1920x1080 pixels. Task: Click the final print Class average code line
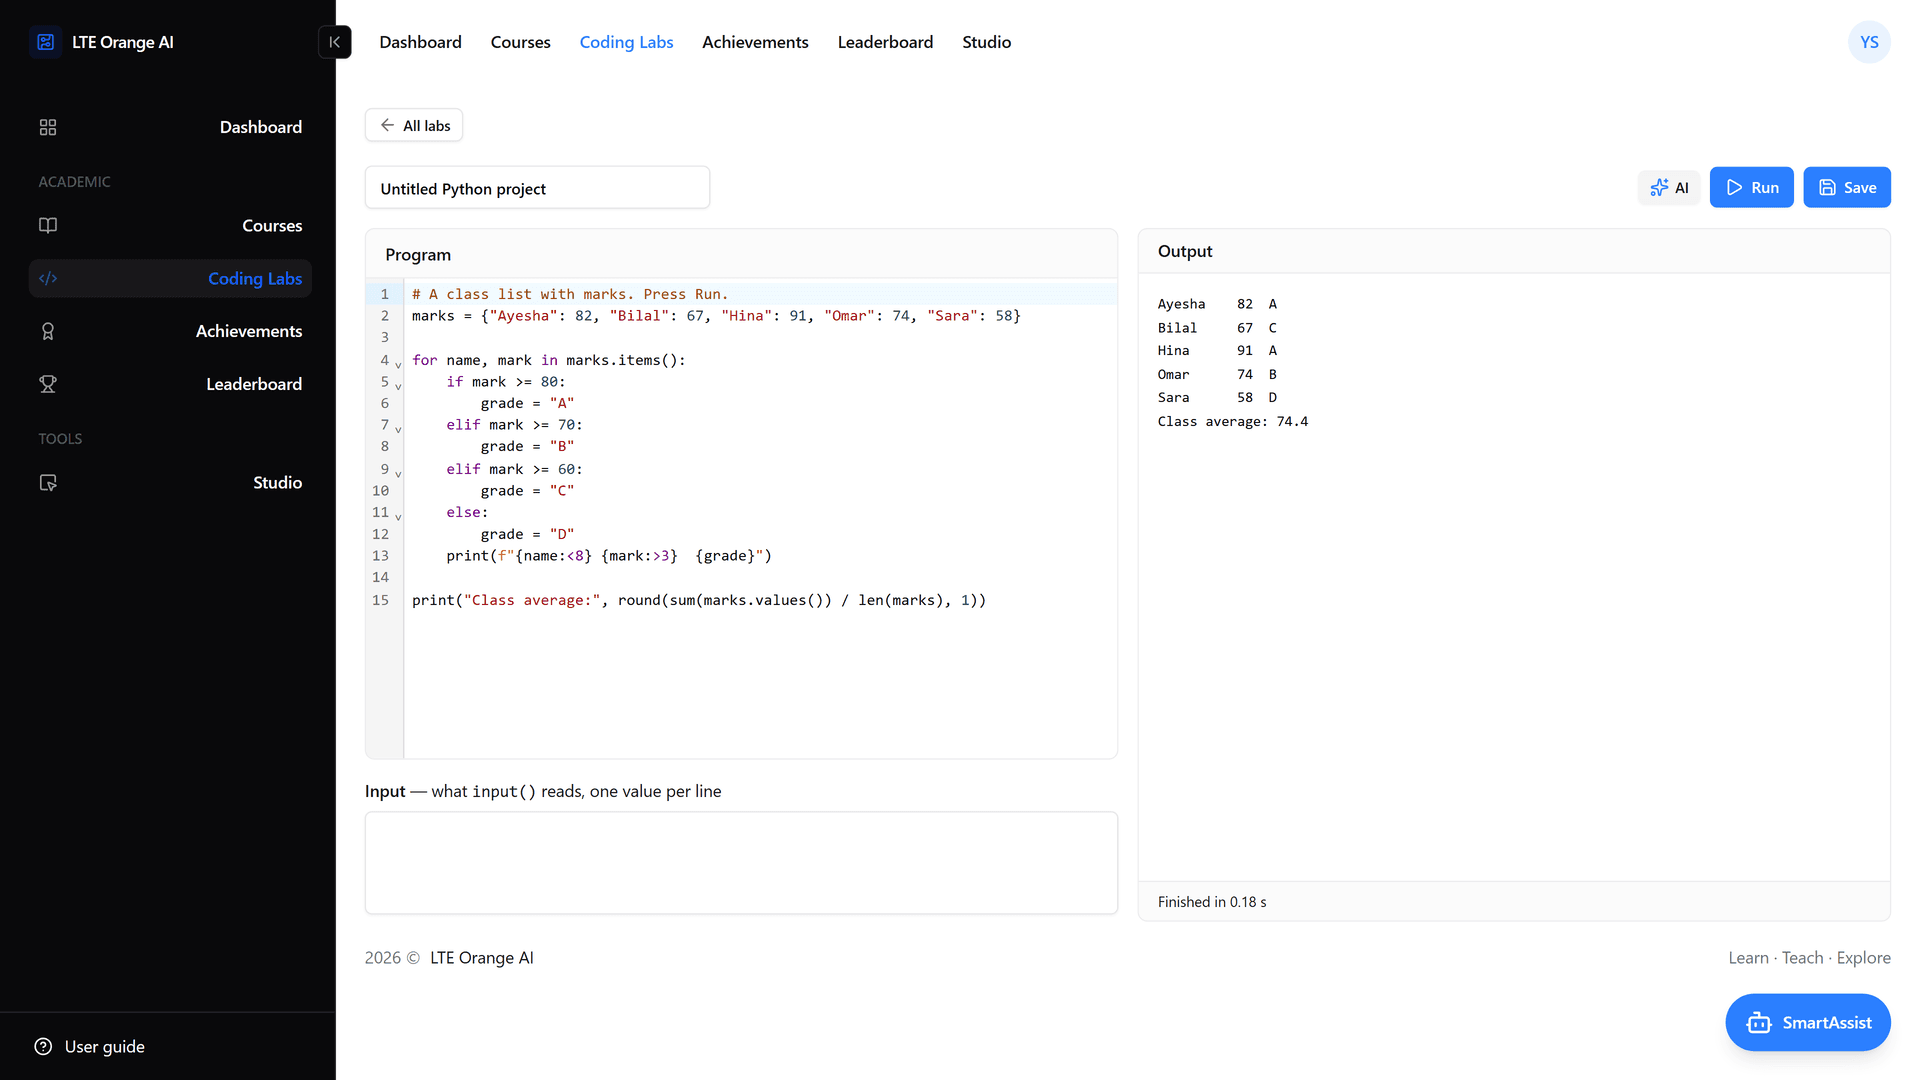(x=698, y=600)
